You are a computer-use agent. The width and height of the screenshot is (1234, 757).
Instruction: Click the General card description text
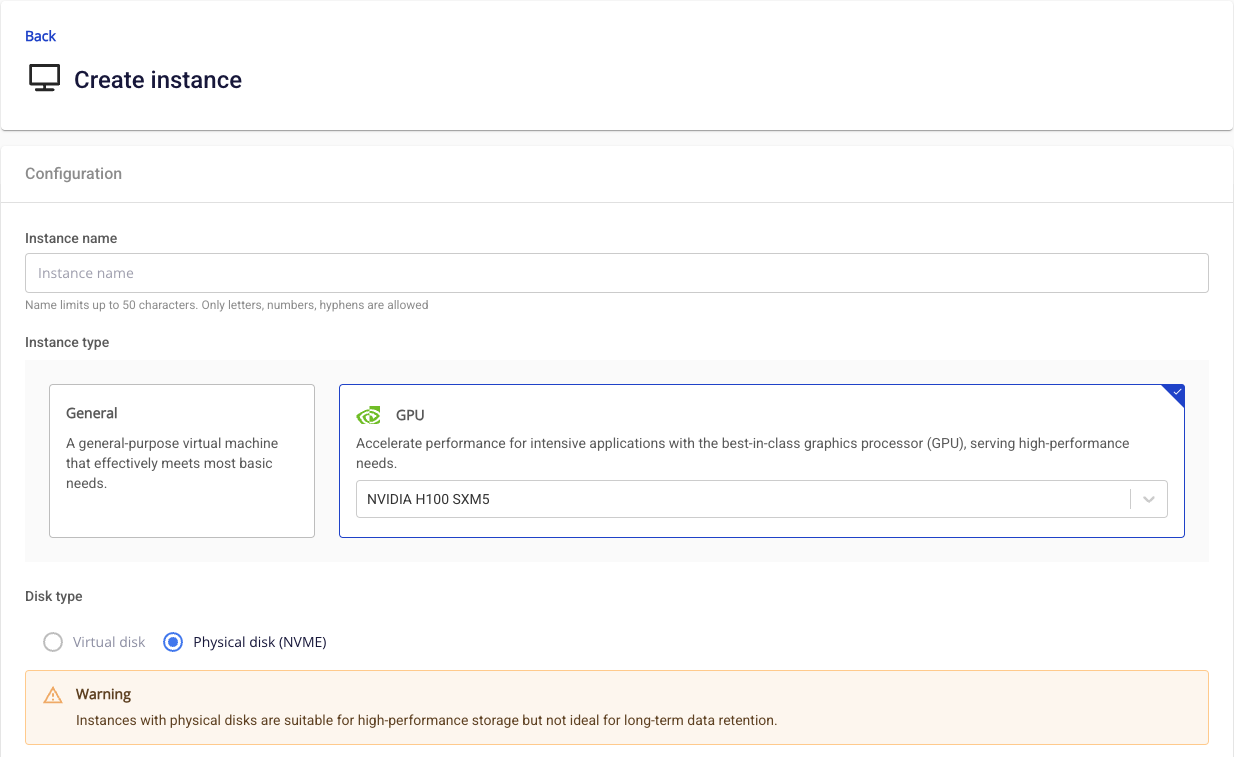172,463
